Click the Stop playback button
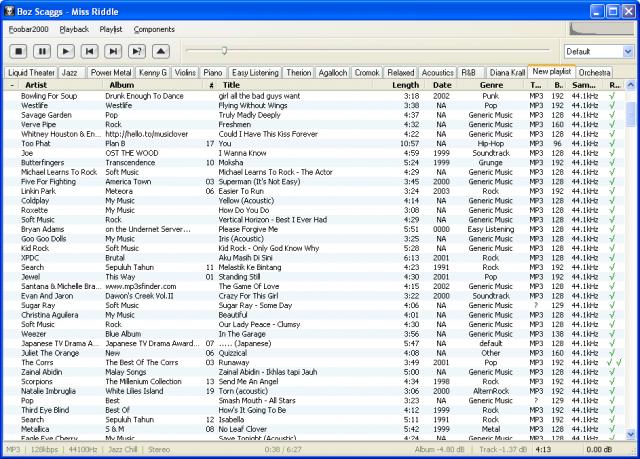The width and height of the screenshot is (640, 459). [x=18, y=50]
